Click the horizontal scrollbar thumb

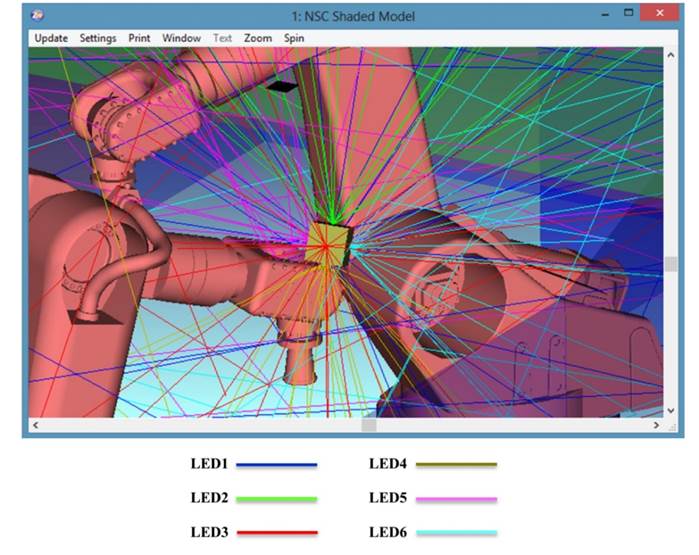tap(369, 425)
